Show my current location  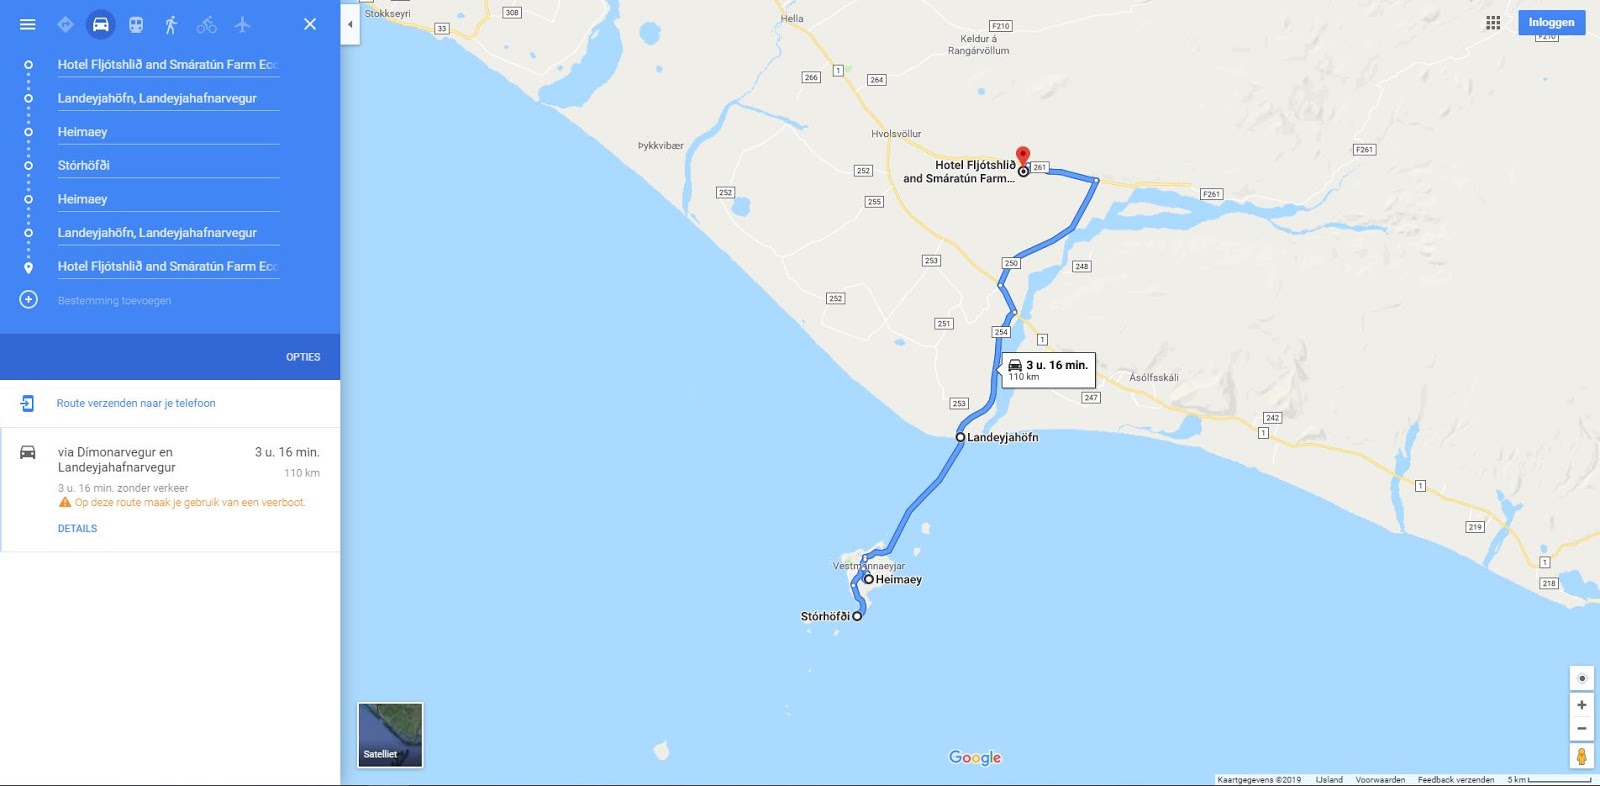[1581, 678]
